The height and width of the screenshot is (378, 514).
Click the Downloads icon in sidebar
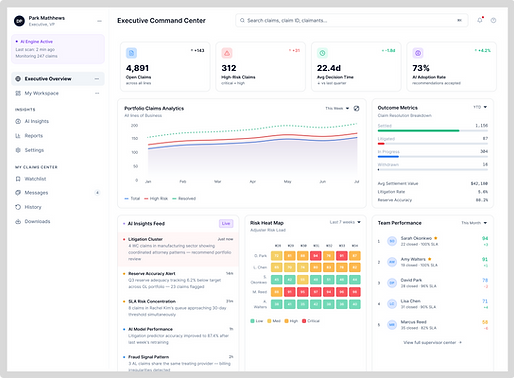[x=18, y=221]
